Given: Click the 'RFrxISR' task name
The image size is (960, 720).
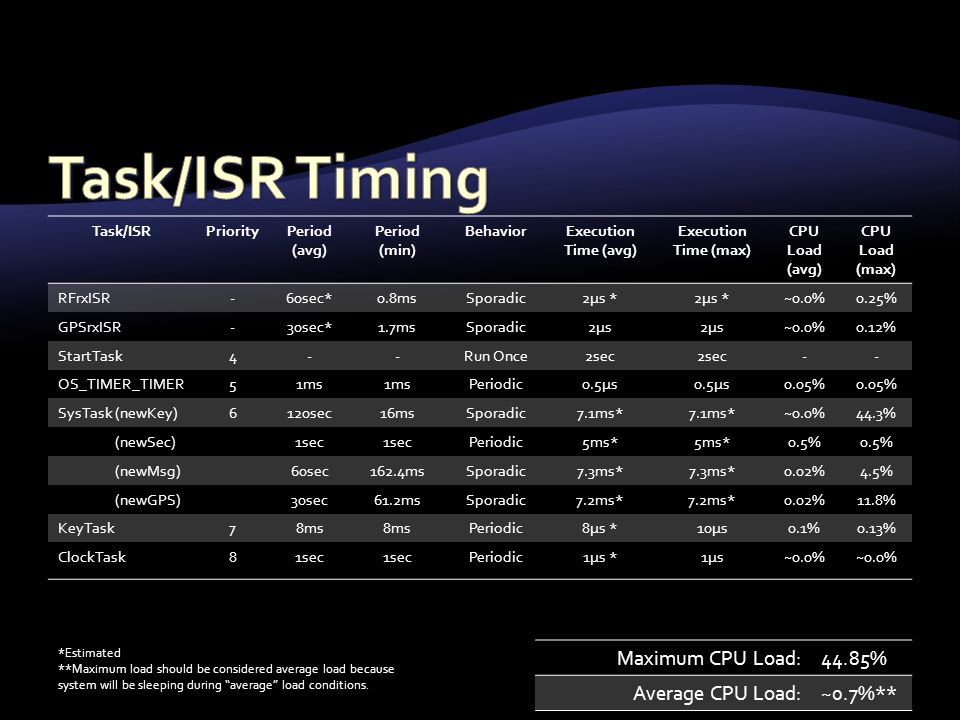Looking at the screenshot, I should (x=84, y=298).
